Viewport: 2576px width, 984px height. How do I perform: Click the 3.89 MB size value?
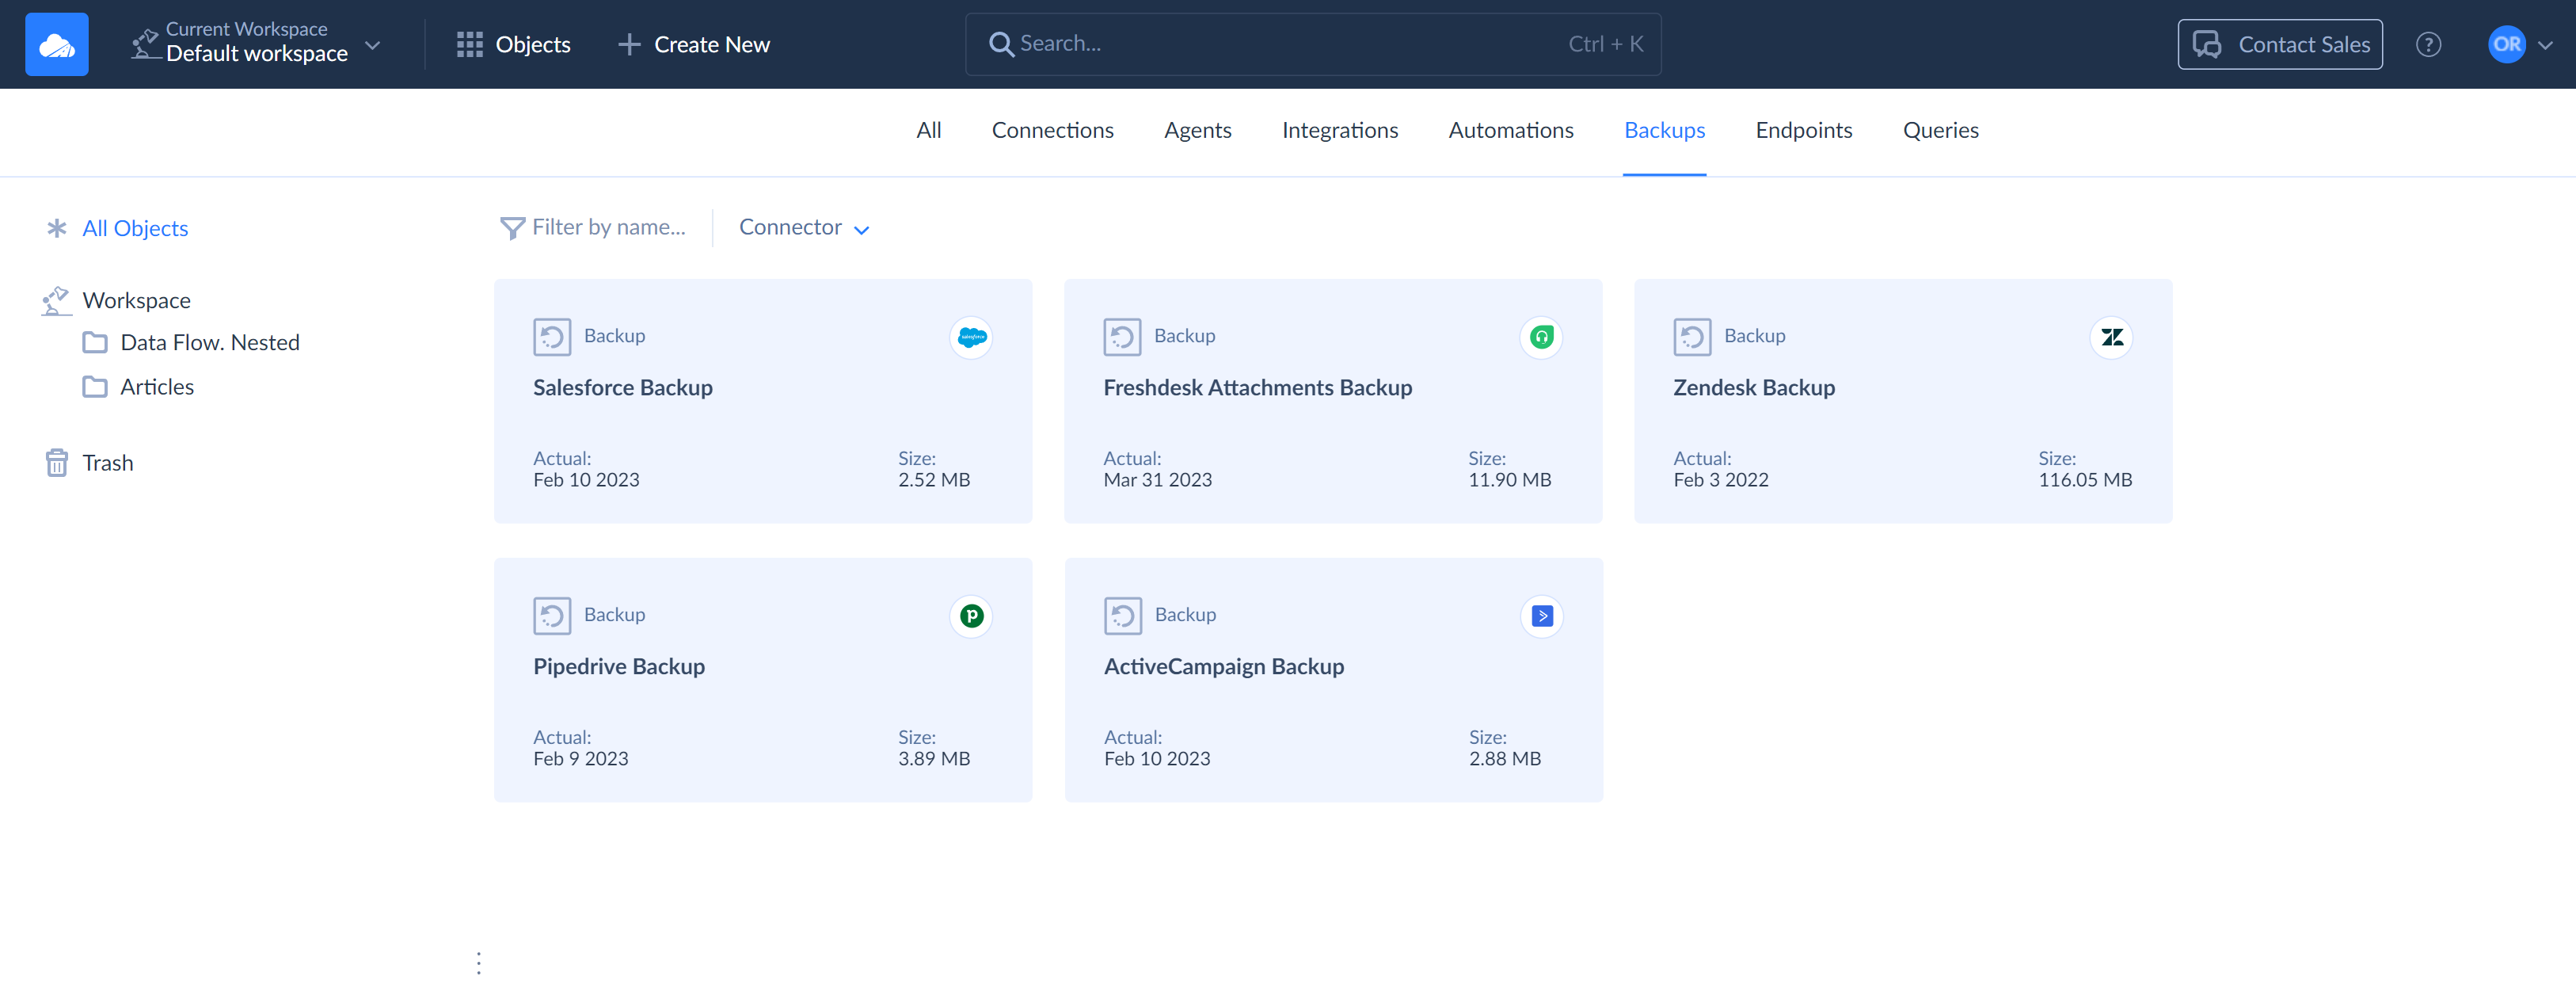tap(934, 759)
